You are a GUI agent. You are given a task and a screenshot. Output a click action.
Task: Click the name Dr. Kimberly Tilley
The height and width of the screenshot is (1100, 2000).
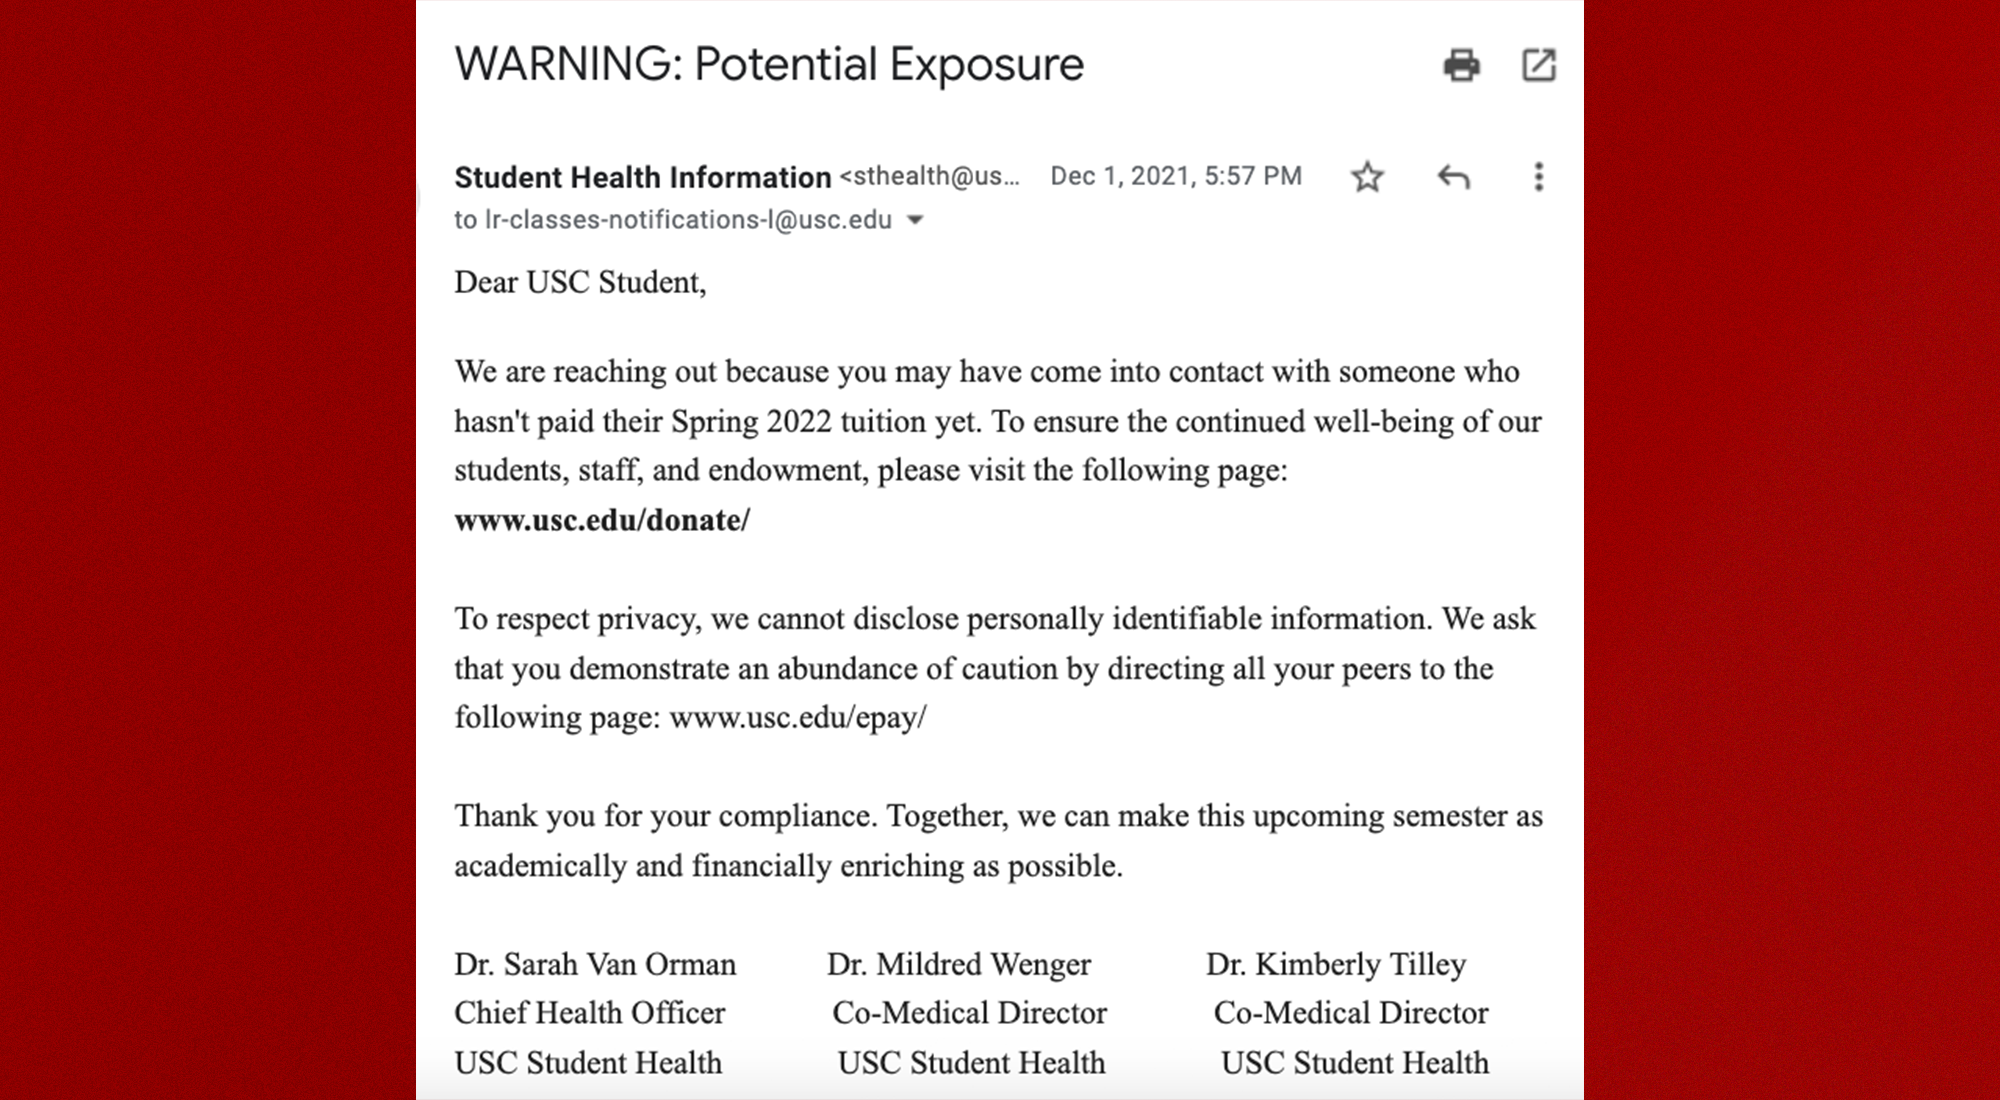click(x=1336, y=964)
